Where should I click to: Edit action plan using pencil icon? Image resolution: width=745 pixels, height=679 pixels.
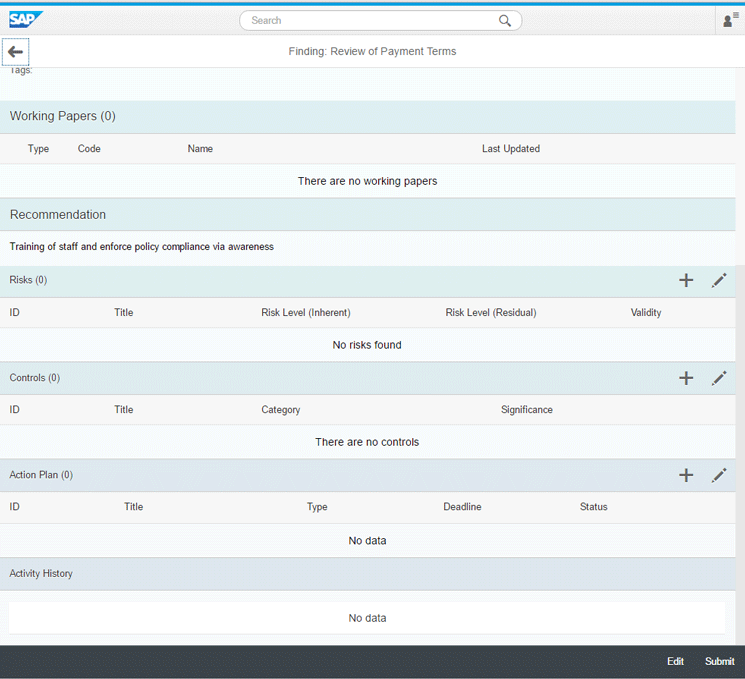pyautogui.click(x=719, y=475)
